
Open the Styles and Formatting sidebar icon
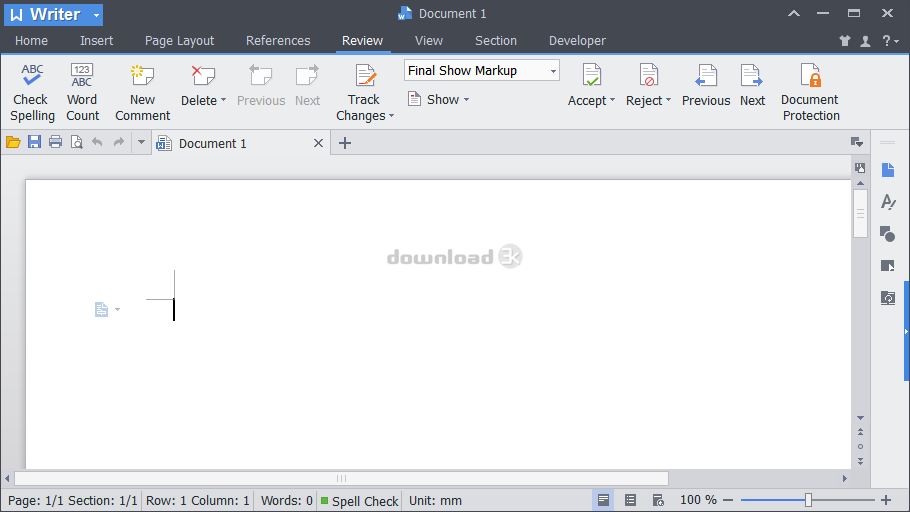(888, 202)
